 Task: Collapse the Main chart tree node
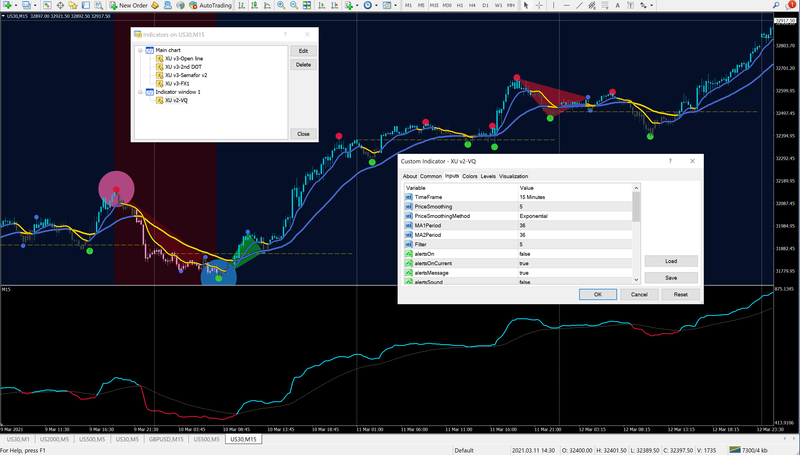tap(140, 50)
